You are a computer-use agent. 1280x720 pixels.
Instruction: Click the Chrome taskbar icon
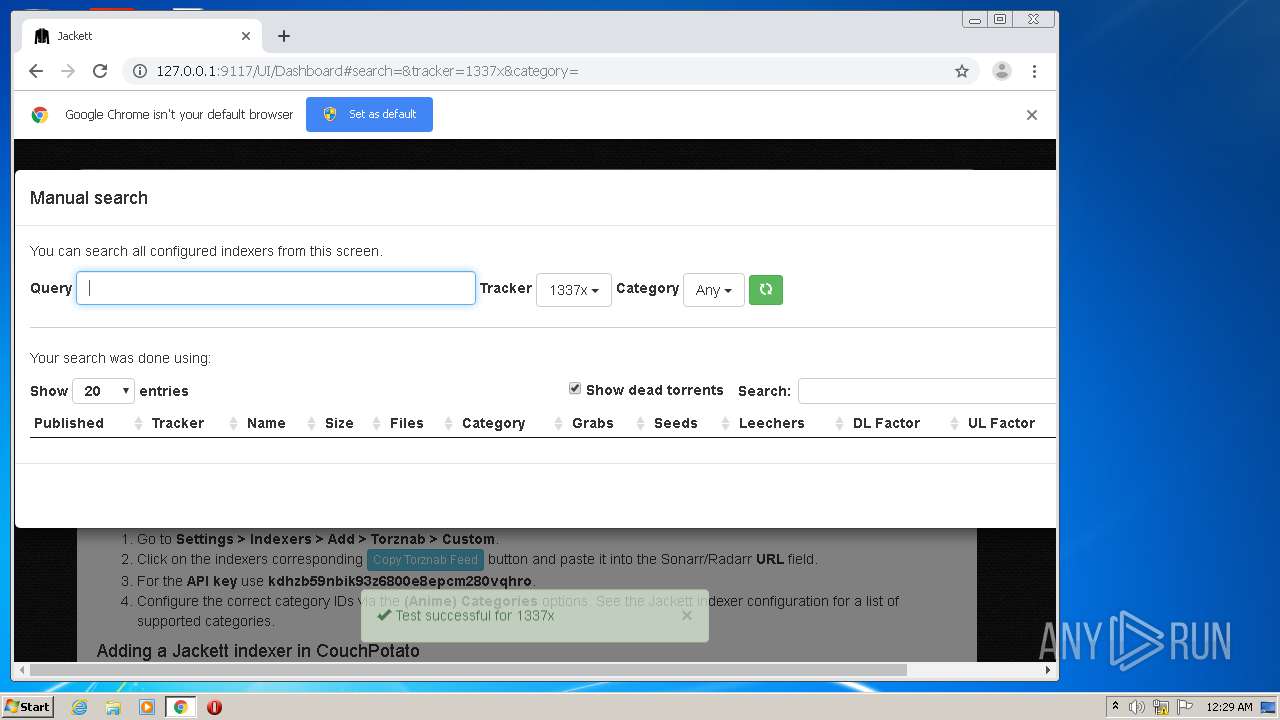(x=180, y=707)
